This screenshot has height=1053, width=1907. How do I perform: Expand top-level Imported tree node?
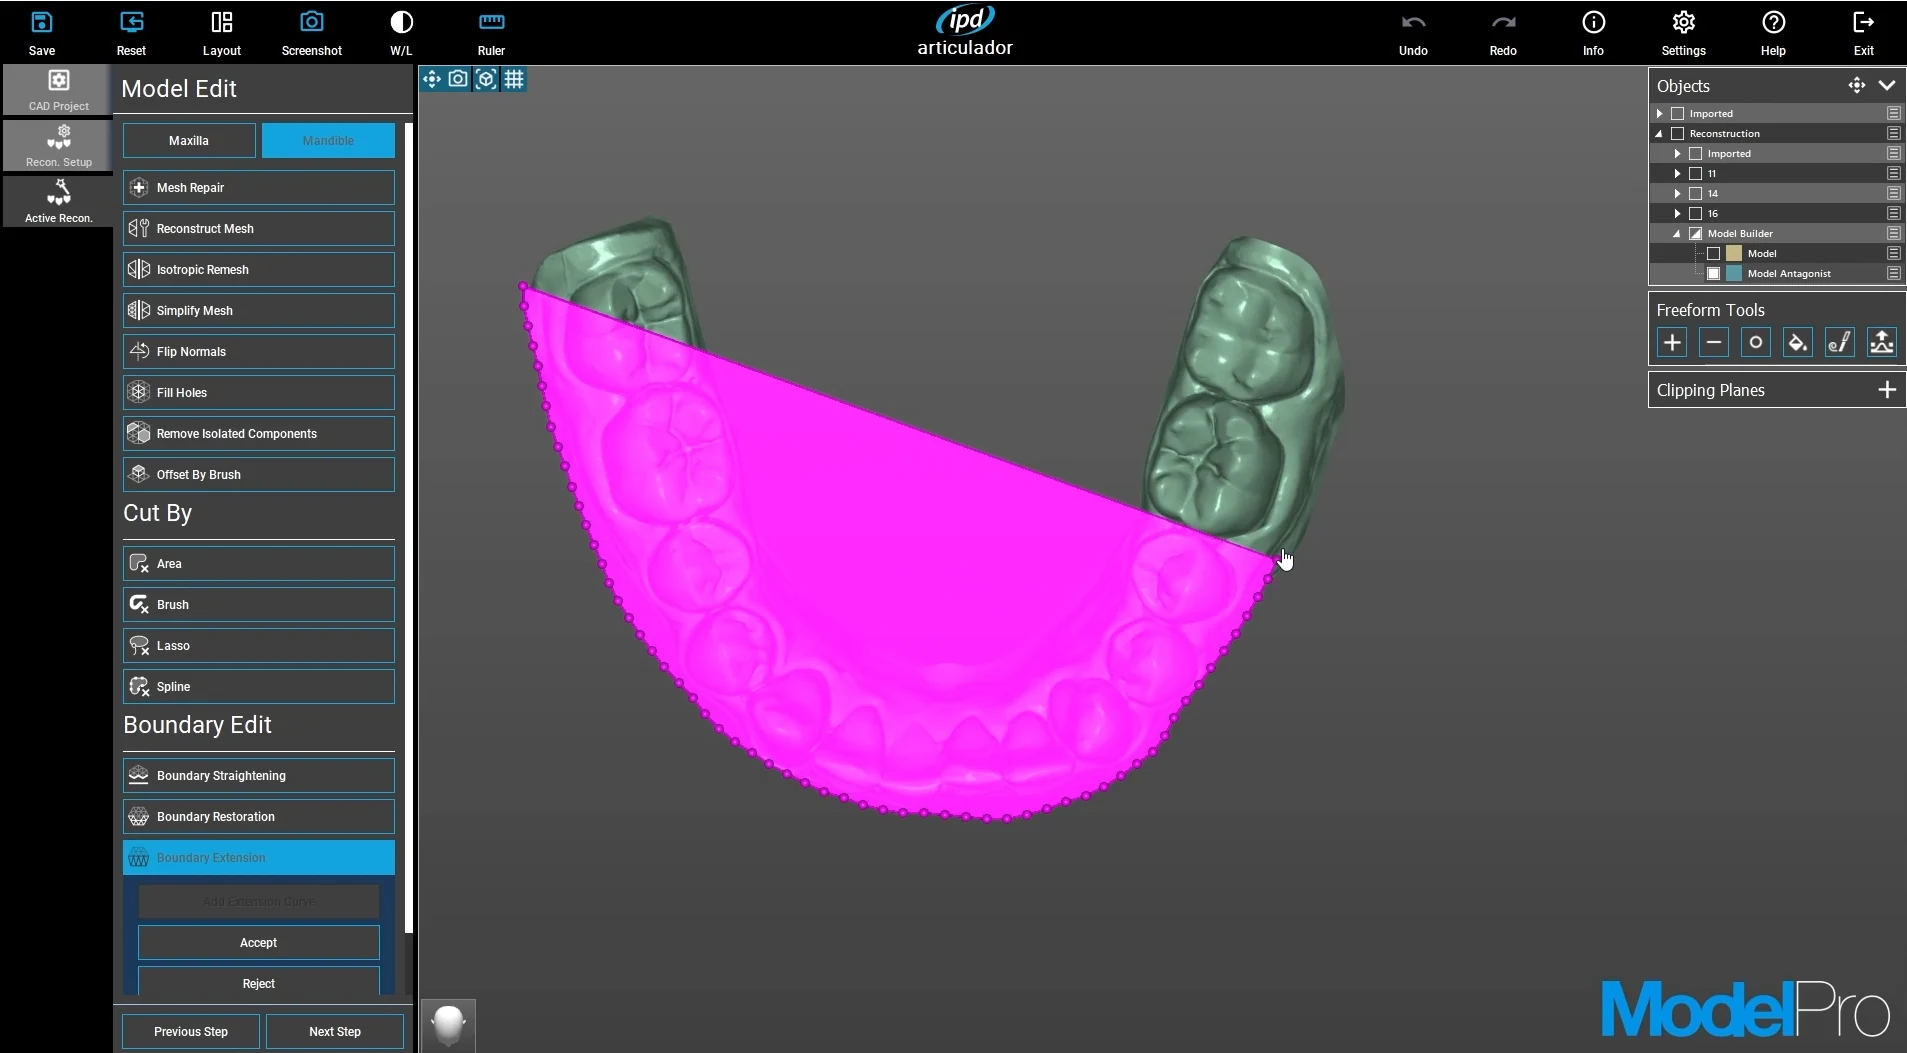[x=1660, y=114]
